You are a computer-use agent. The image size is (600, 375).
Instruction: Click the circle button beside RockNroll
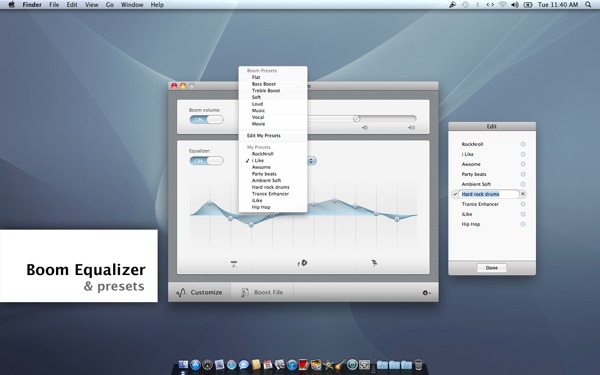click(x=523, y=144)
